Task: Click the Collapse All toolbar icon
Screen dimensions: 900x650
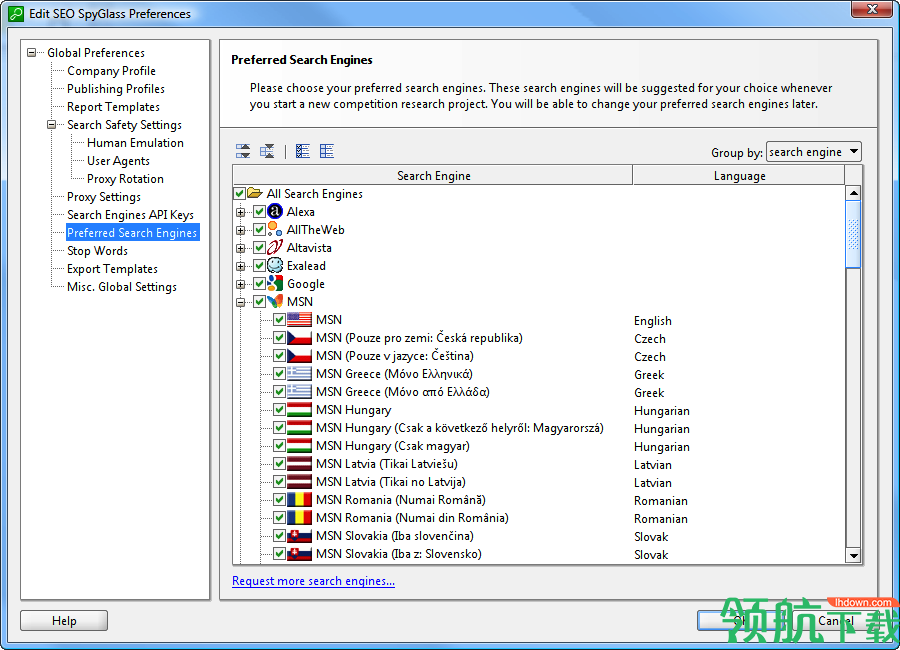Action: (x=267, y=152)
